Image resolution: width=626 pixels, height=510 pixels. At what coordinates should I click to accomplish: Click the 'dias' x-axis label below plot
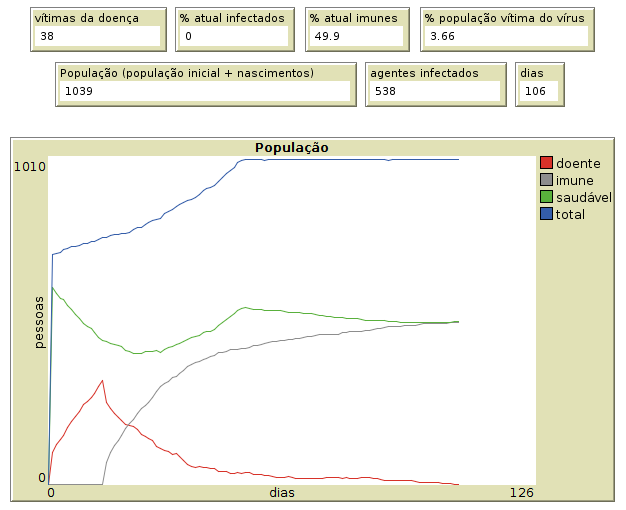pyautogui.click(x=283, y=492)
